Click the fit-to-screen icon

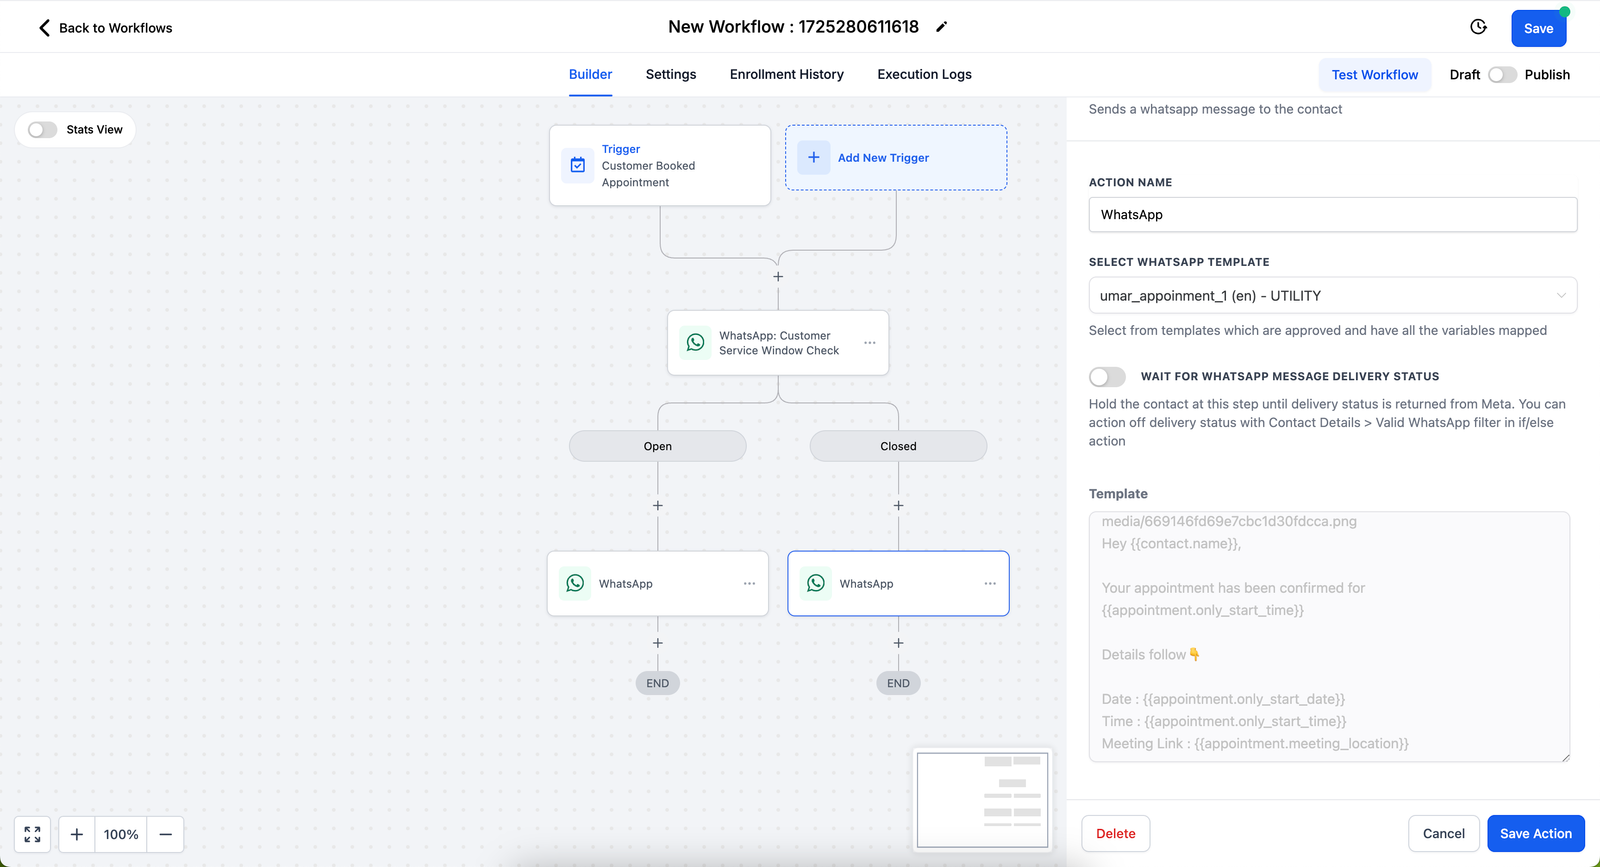(33, 834)
